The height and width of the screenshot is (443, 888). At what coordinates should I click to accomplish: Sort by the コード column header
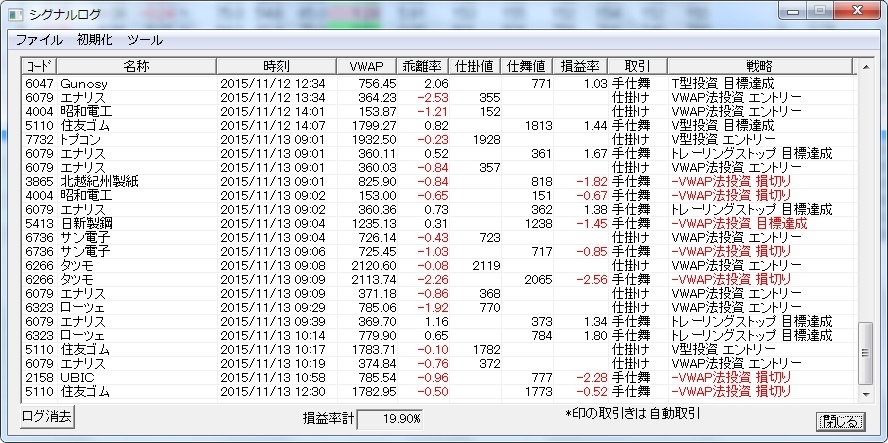(x=39, y=66)
